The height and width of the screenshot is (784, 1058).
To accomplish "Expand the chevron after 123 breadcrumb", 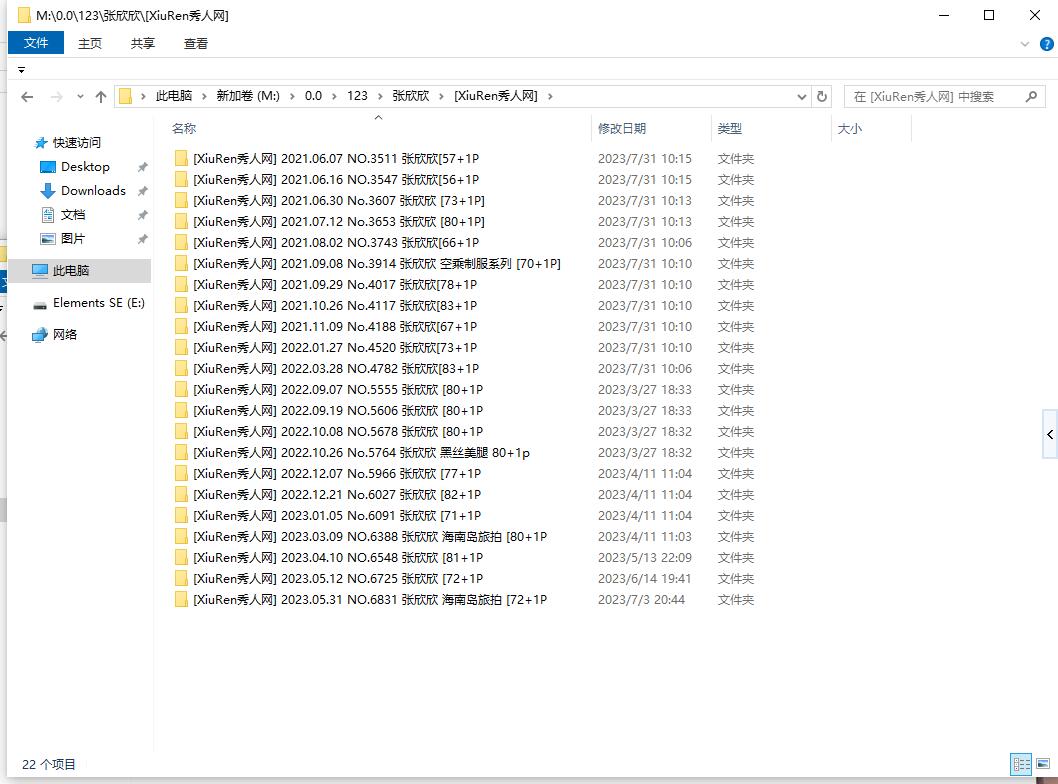I will (x=381, y=96).
